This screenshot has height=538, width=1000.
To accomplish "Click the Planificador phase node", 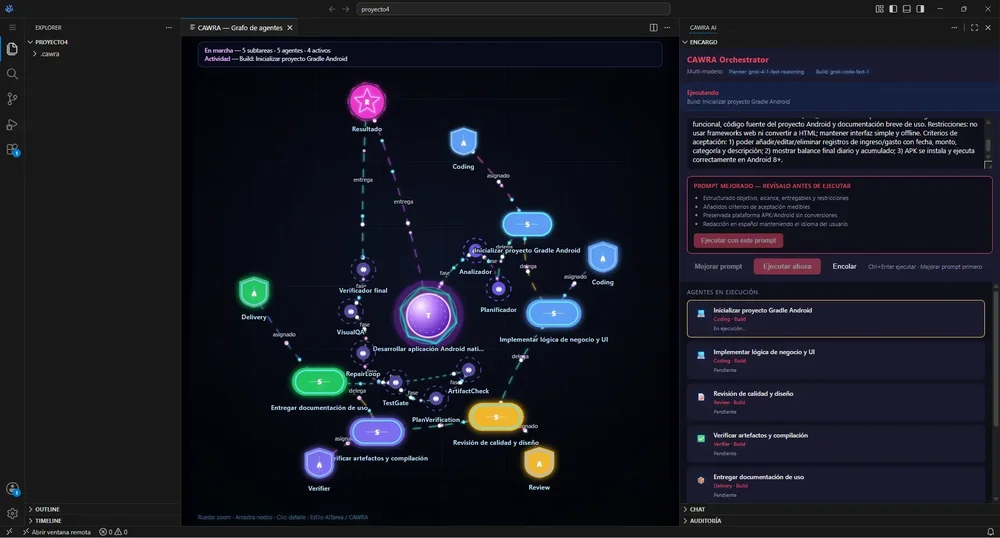I will point(499,289).
